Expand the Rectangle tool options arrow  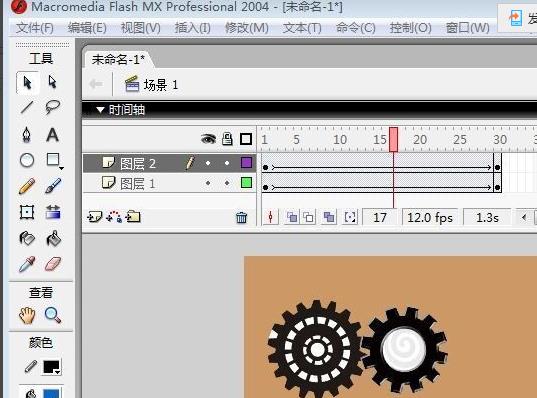point(61,168)
